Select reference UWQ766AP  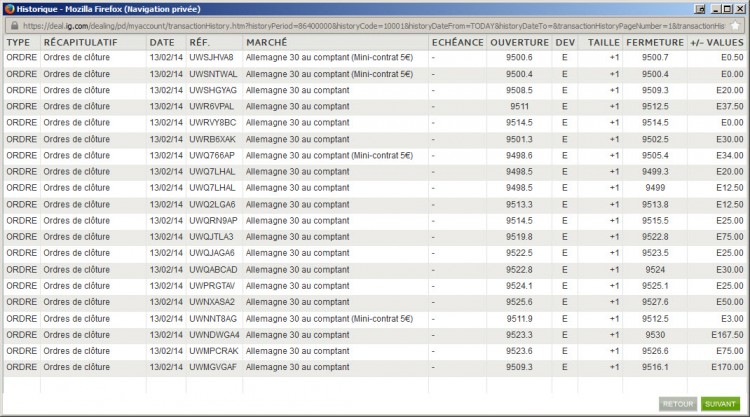pos(212,155)
